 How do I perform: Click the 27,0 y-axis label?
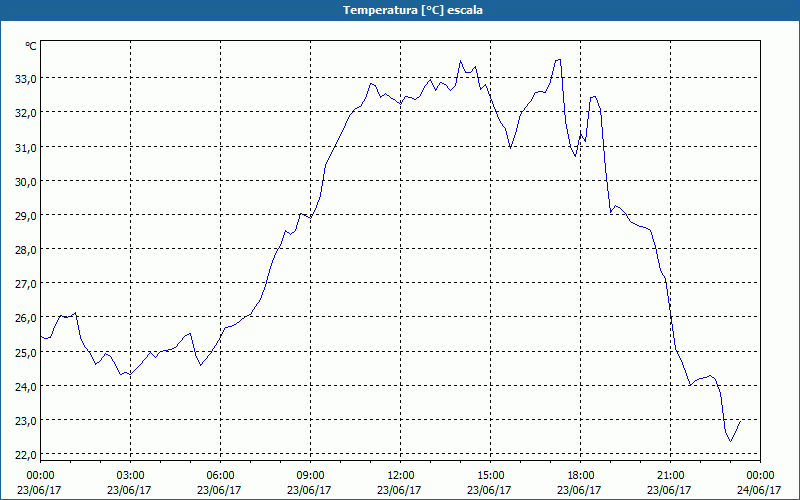(24, 284)
